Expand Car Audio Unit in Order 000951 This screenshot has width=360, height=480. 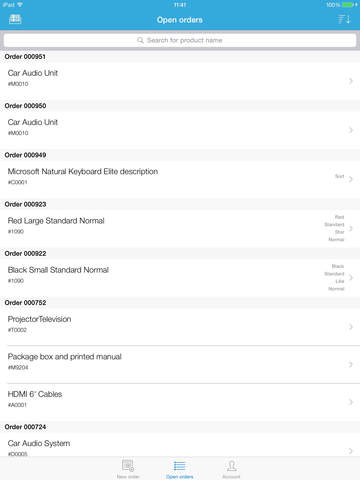pyautogui.click(x=180, y=81)
